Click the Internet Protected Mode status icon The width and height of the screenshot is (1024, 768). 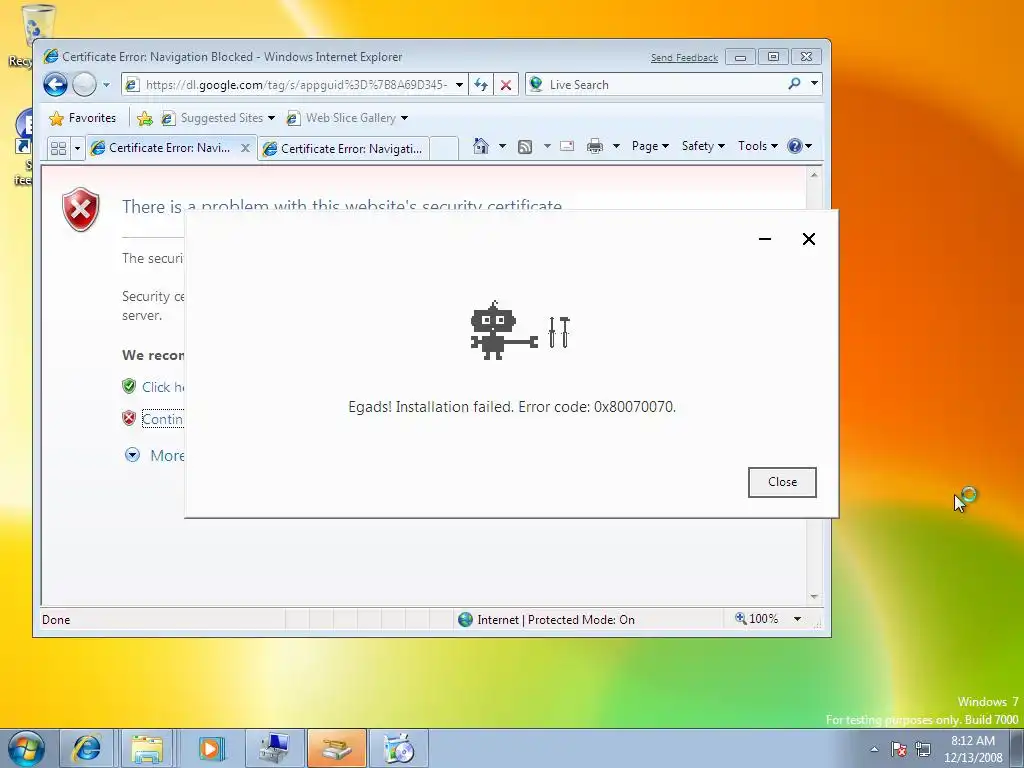pyautogui.click(x=465, y=619)
